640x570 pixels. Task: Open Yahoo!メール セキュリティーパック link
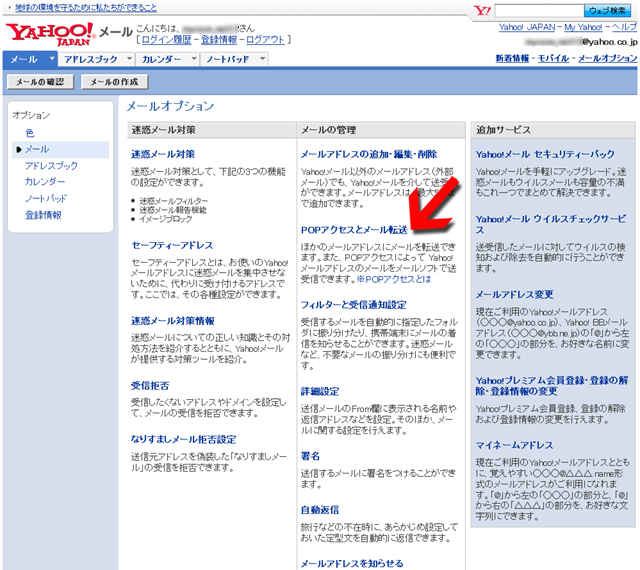(x=545, y=154)
